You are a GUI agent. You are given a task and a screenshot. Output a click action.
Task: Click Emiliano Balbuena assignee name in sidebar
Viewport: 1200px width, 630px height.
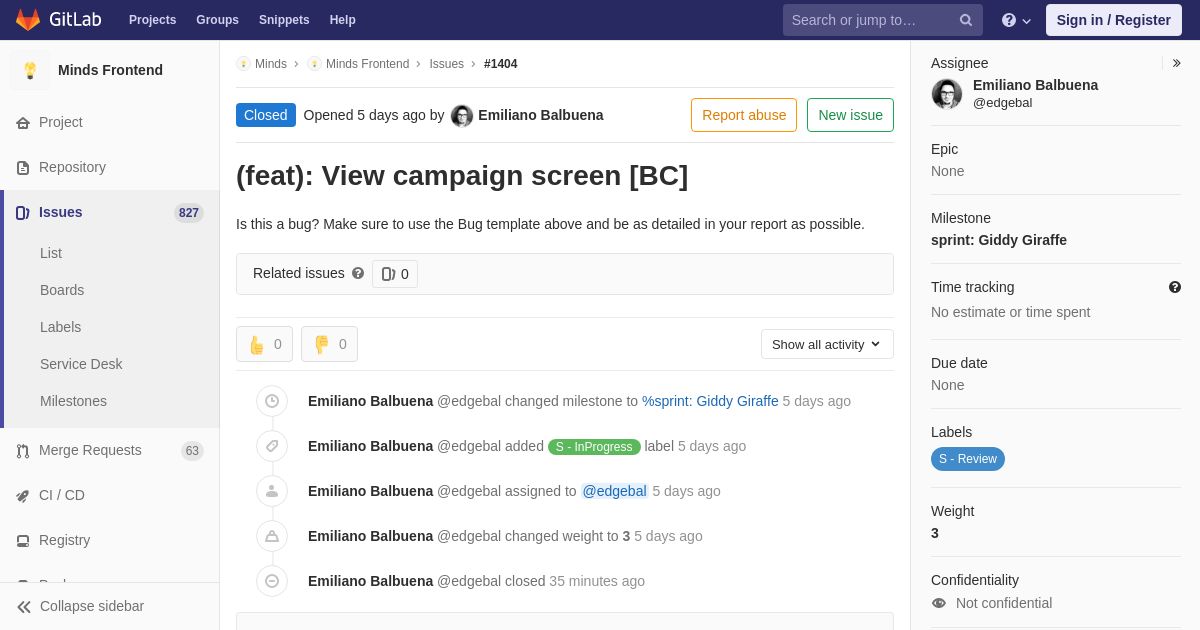[1035, 85]
